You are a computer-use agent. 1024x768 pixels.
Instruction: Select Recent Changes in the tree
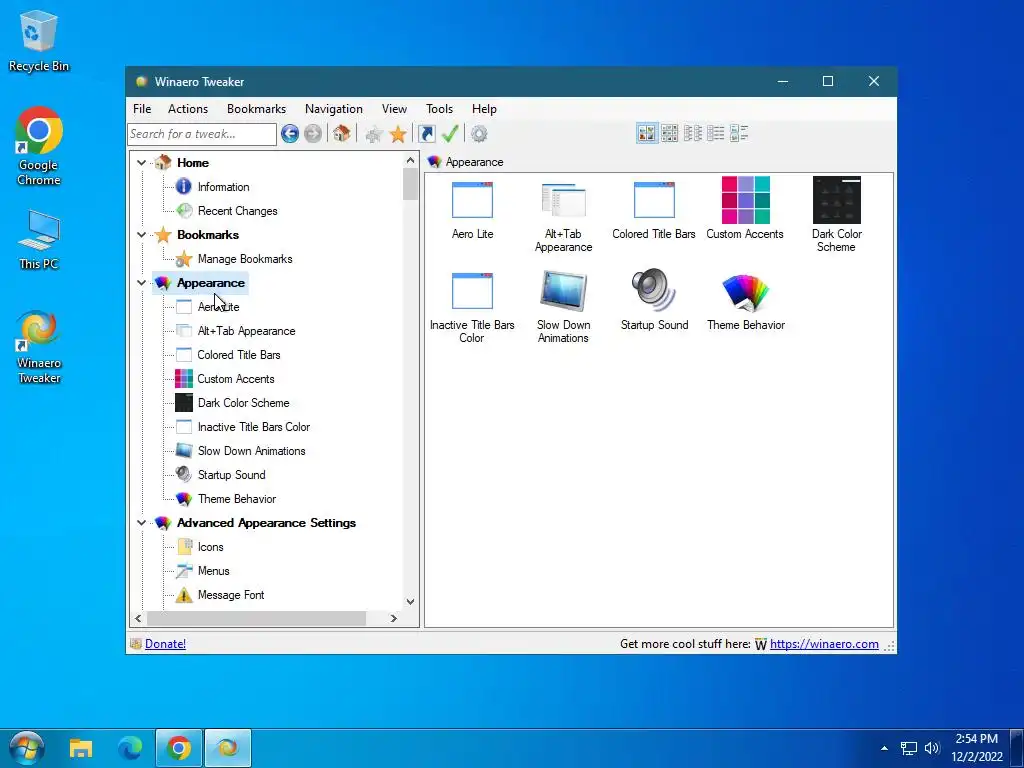pos(238,211)
